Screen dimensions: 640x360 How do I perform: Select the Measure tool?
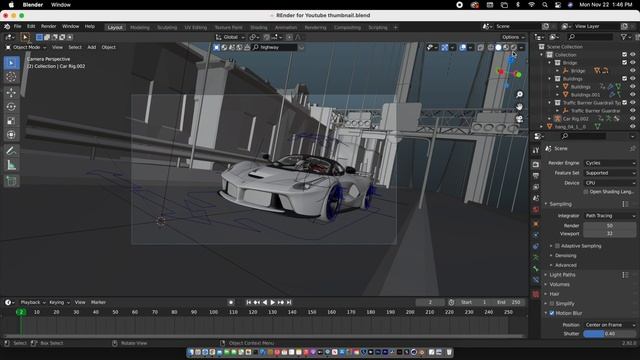pyautogui.click(x=11, y=165)
